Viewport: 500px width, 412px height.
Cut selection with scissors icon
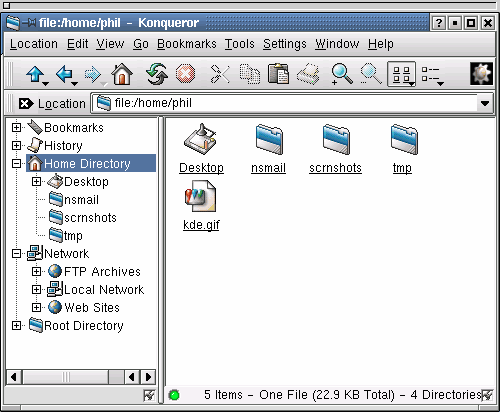220,74
